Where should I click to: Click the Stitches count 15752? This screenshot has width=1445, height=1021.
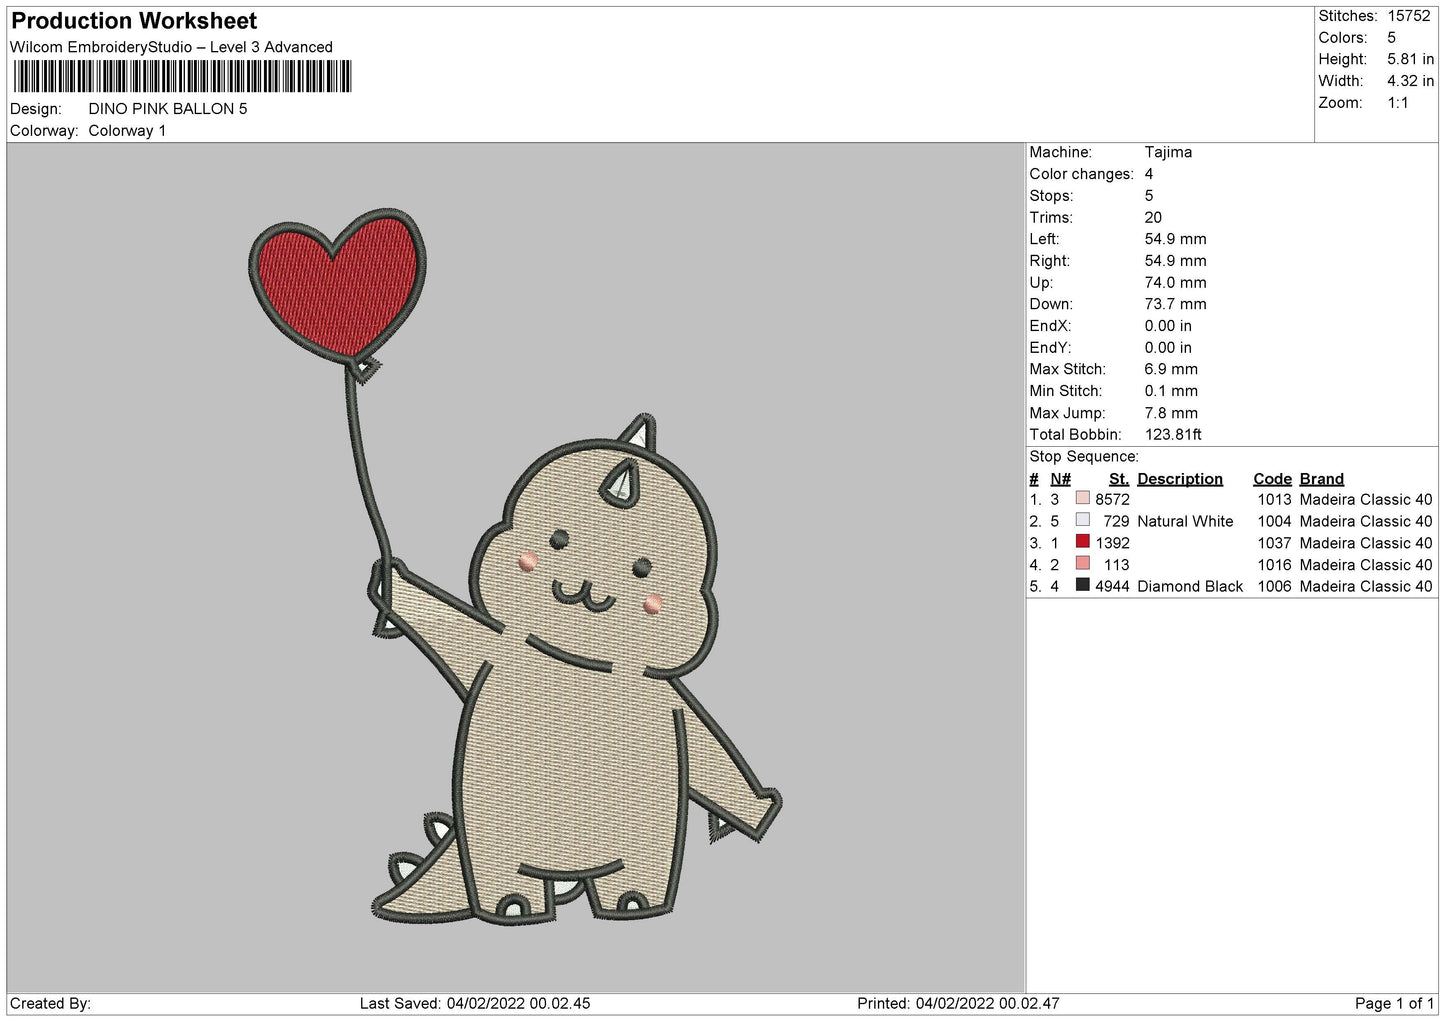tap(1409, 16)
